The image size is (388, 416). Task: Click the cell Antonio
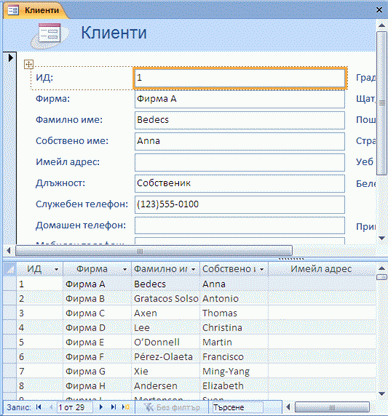tap(234, 299)
